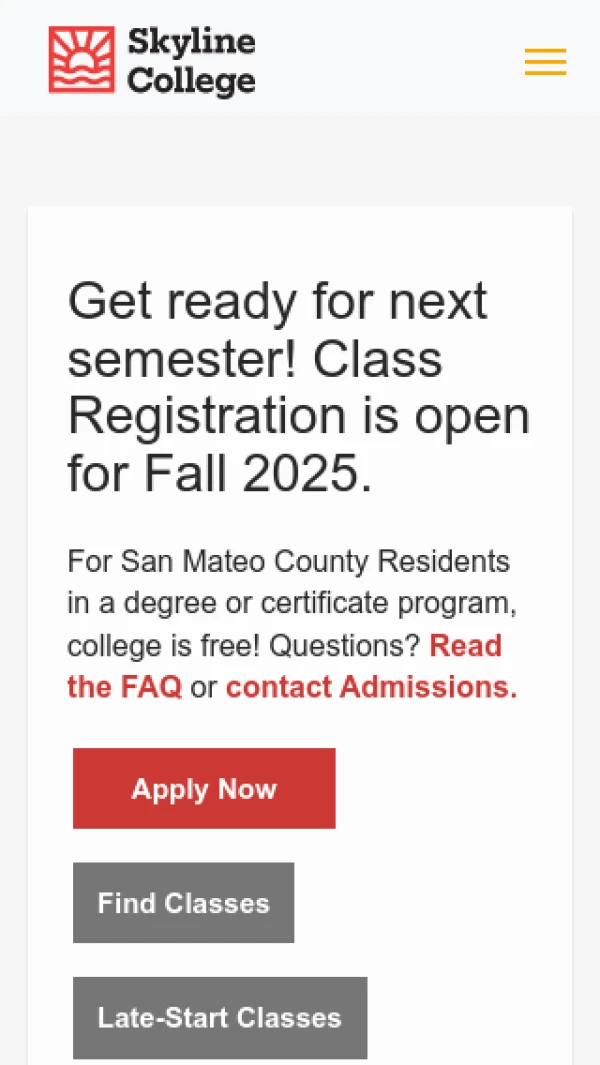Select the Late-Start Classes button
This screenshot has height=1065, width=600.
point(220,1017)
